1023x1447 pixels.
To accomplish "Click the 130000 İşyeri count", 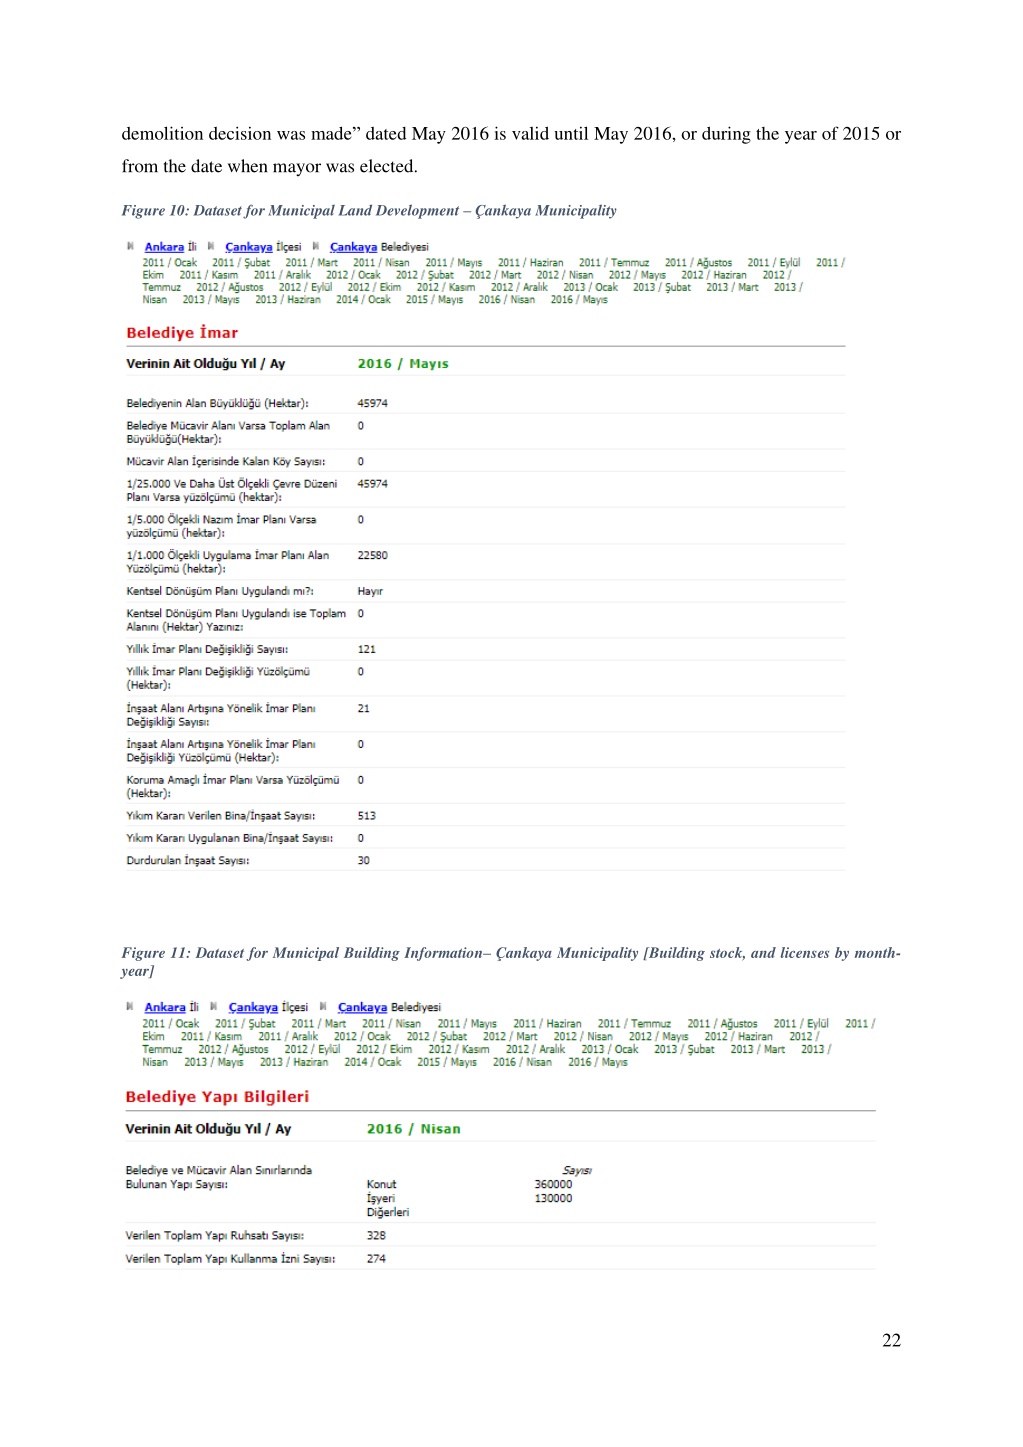I will click(553, 1198).
